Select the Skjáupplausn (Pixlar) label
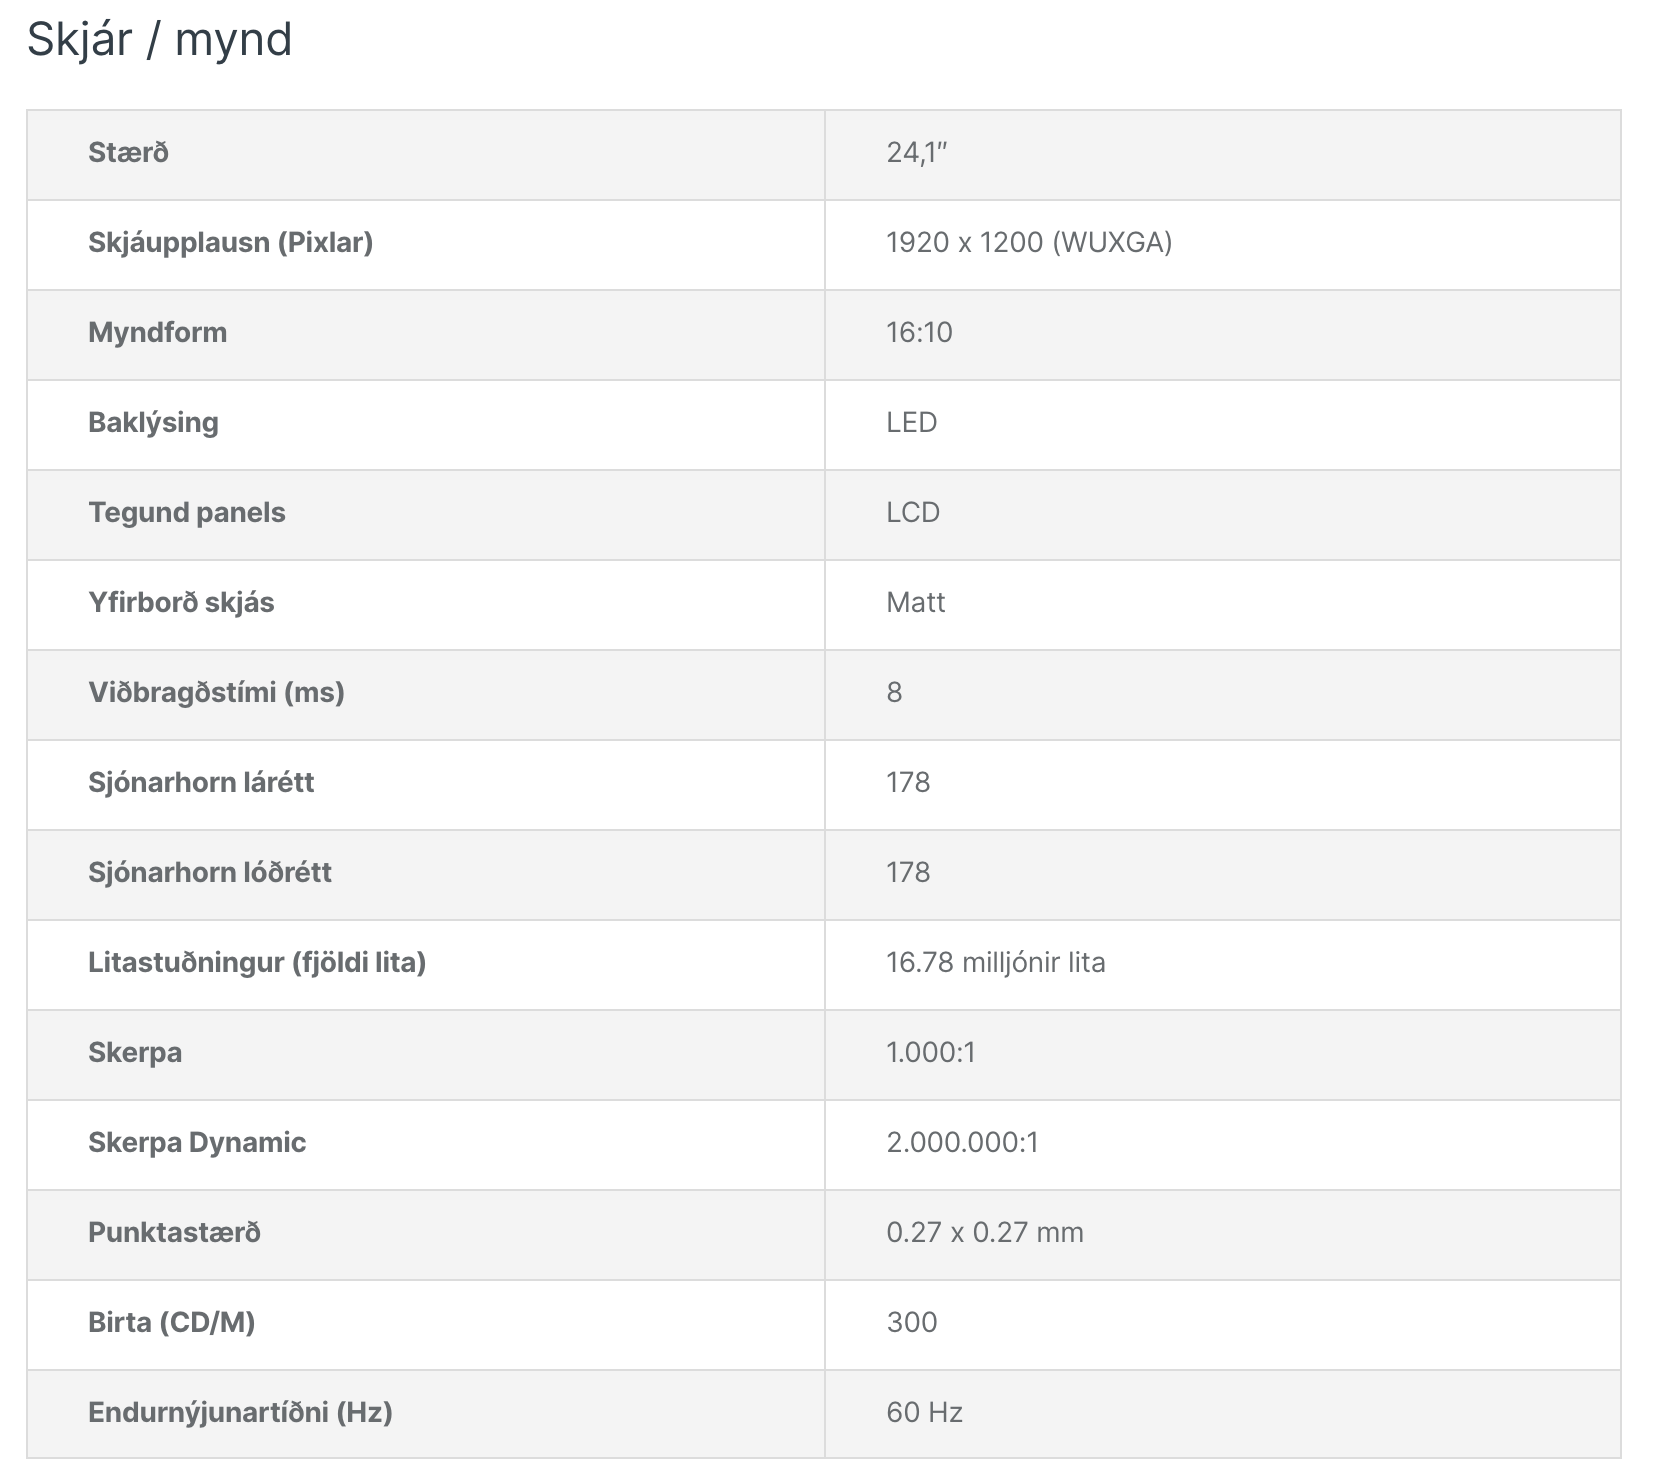The image size is (1656, 1480). 230,243
